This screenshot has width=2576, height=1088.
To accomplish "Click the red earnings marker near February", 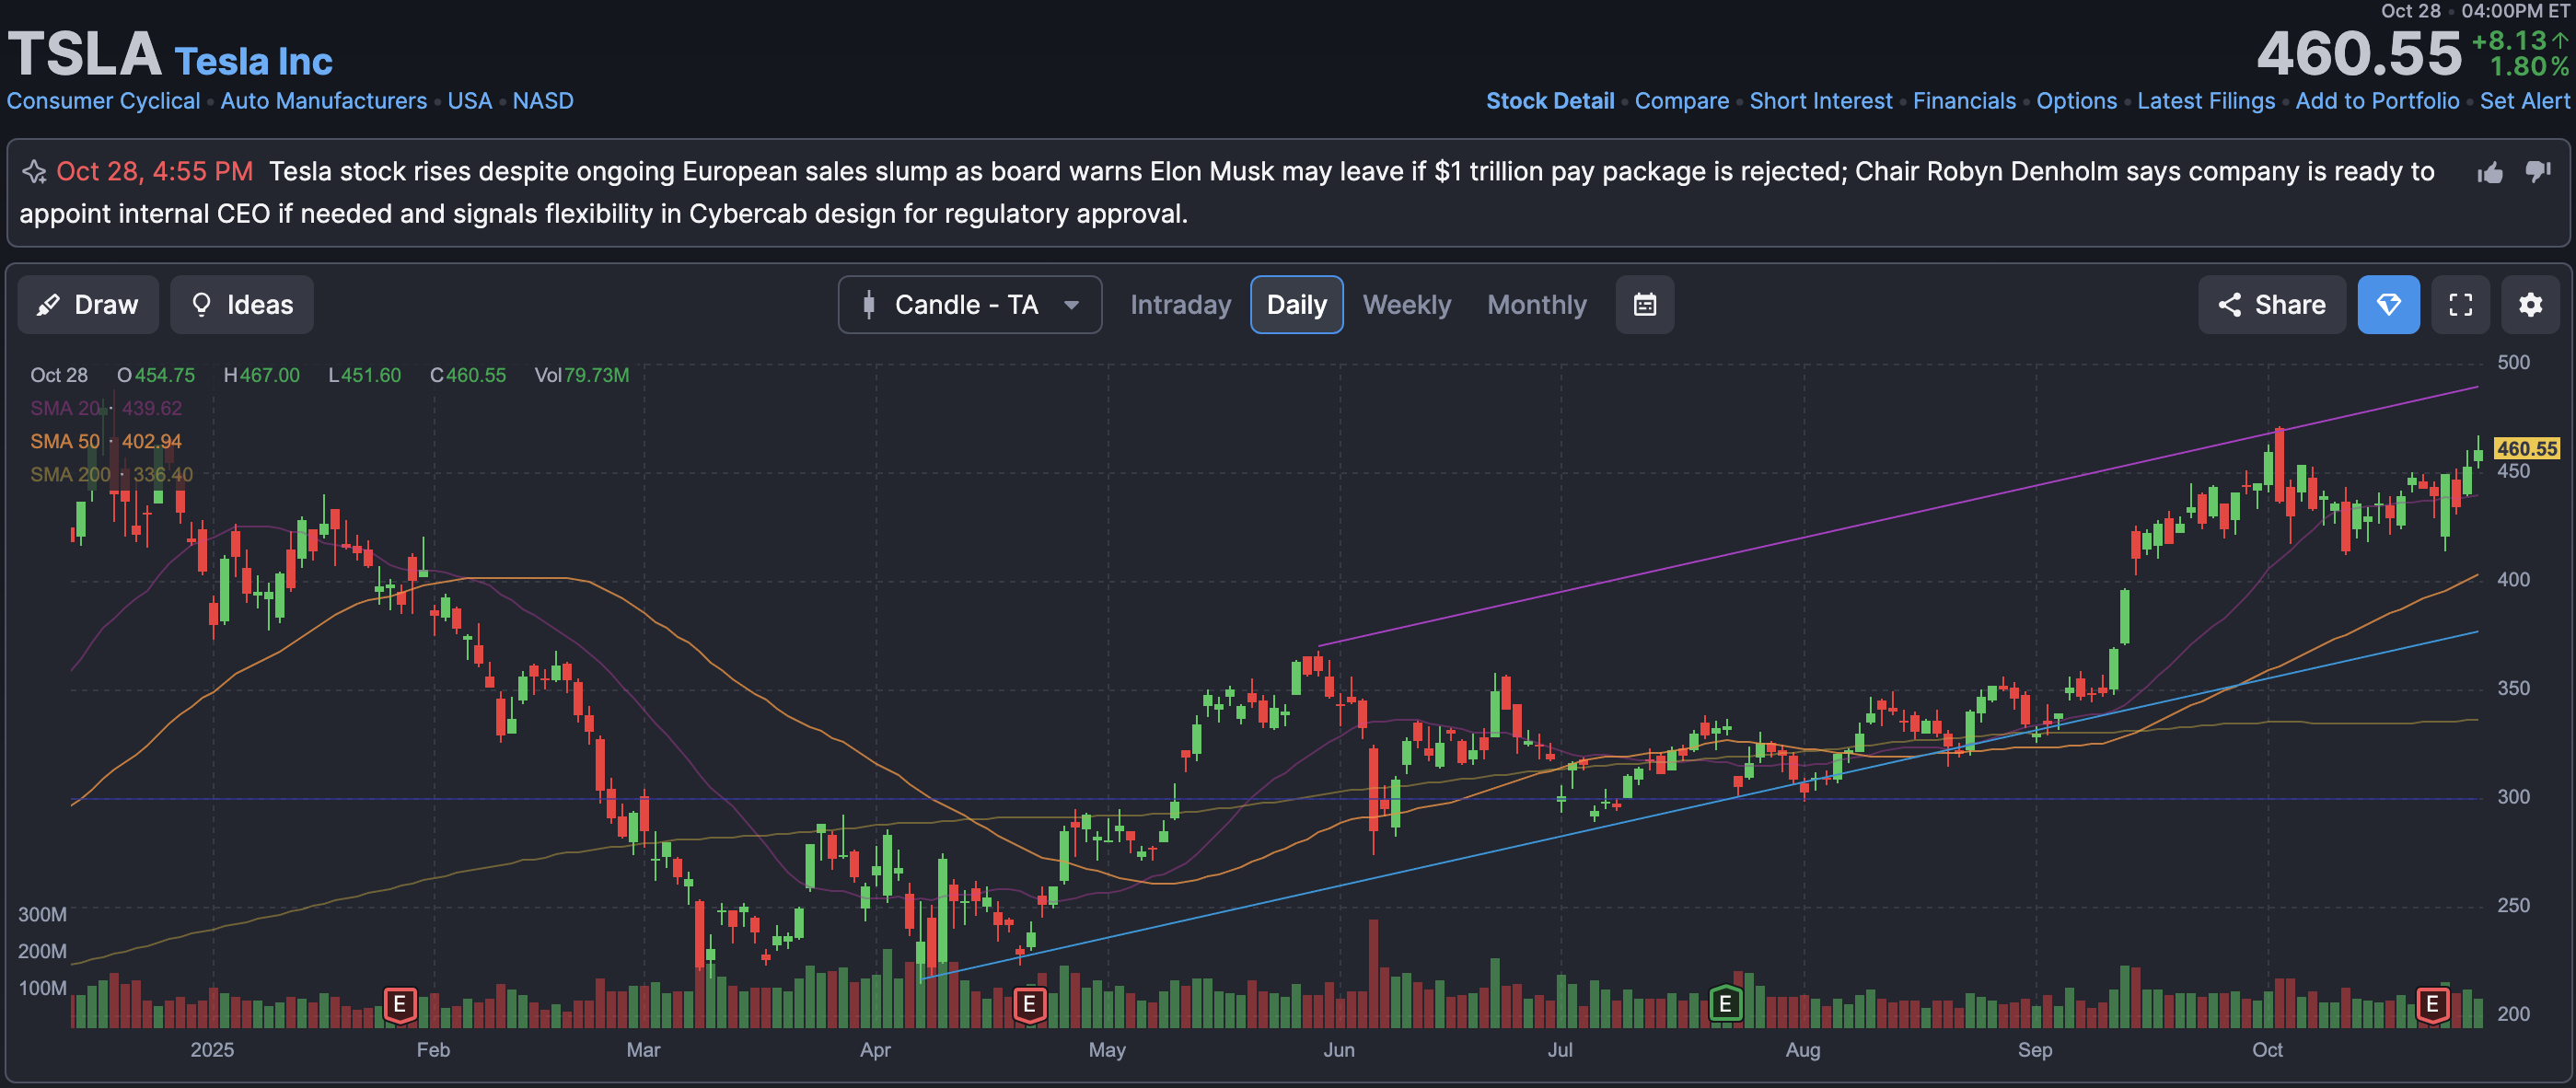I will (x=399, y=1003).
